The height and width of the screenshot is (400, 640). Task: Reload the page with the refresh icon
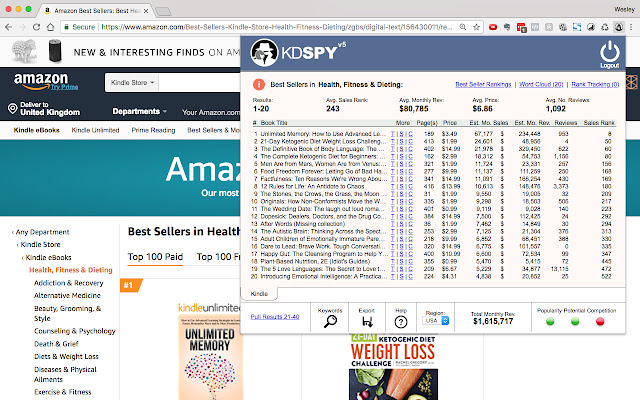pos(36,27)
